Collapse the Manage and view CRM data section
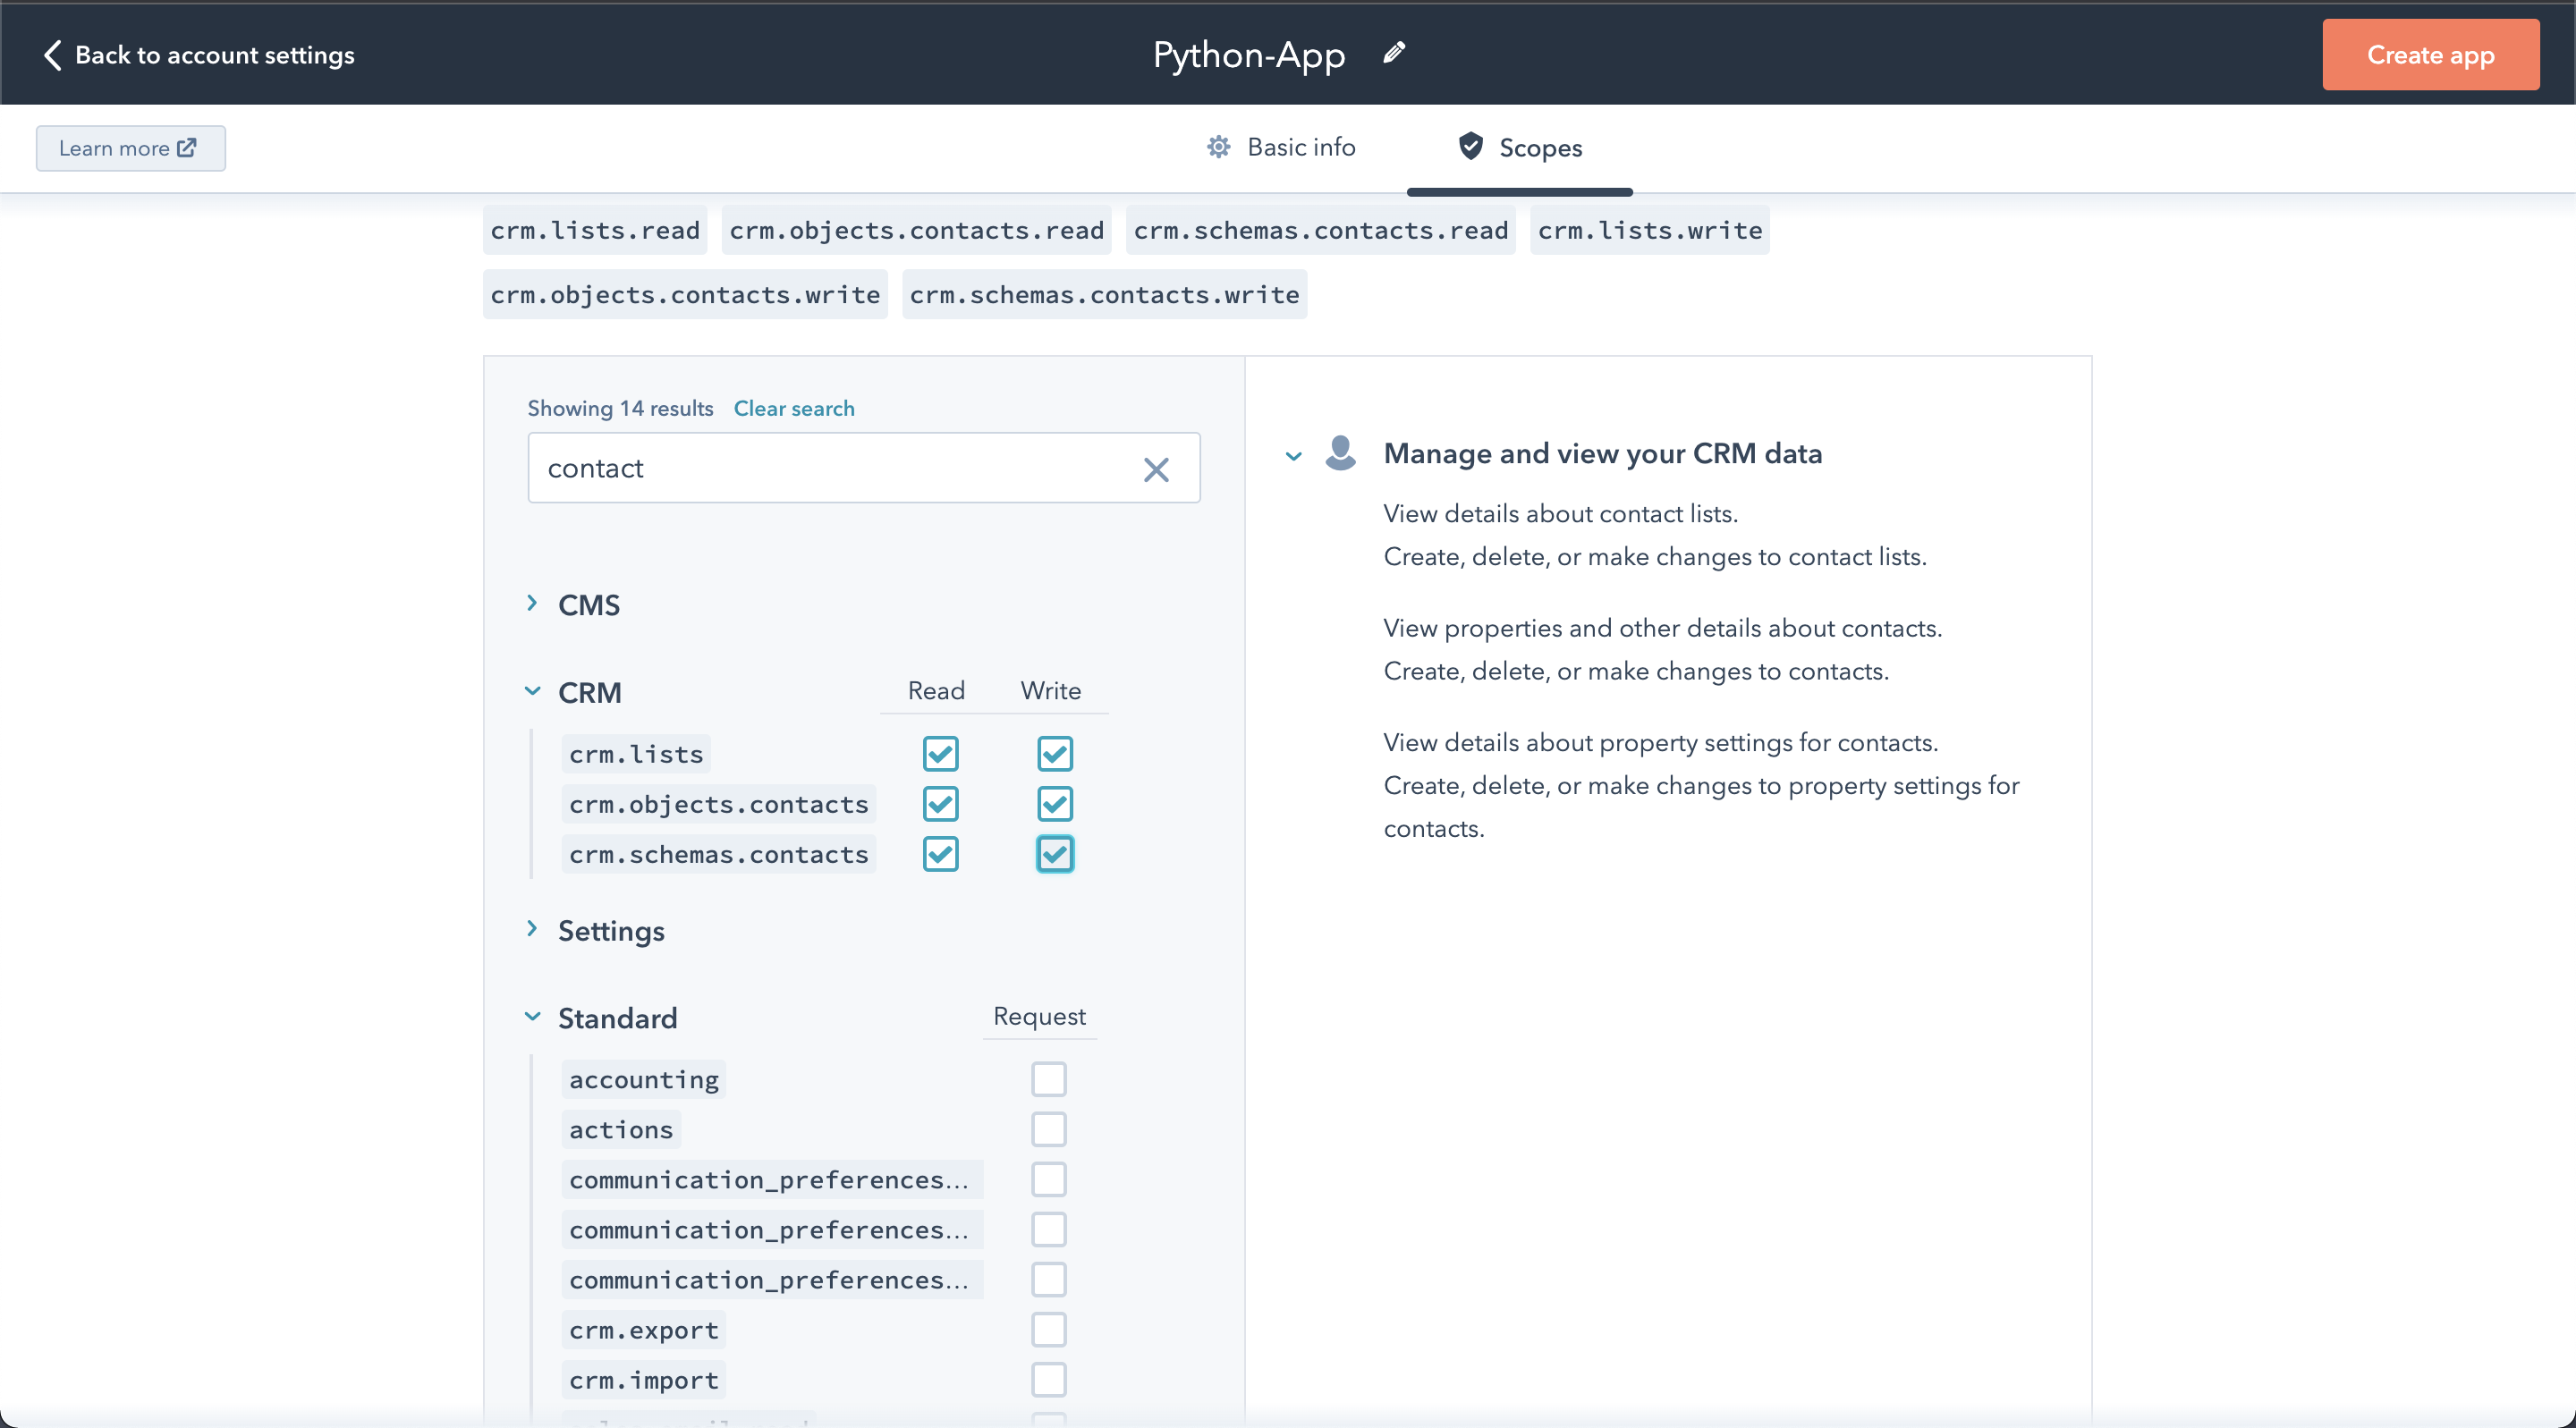 [1293, 456]
